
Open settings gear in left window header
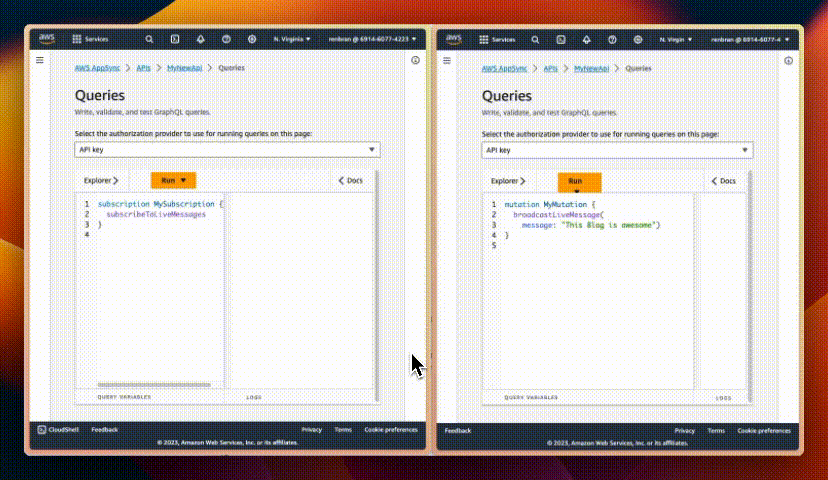pyautogui.click(x=252, y=39)
